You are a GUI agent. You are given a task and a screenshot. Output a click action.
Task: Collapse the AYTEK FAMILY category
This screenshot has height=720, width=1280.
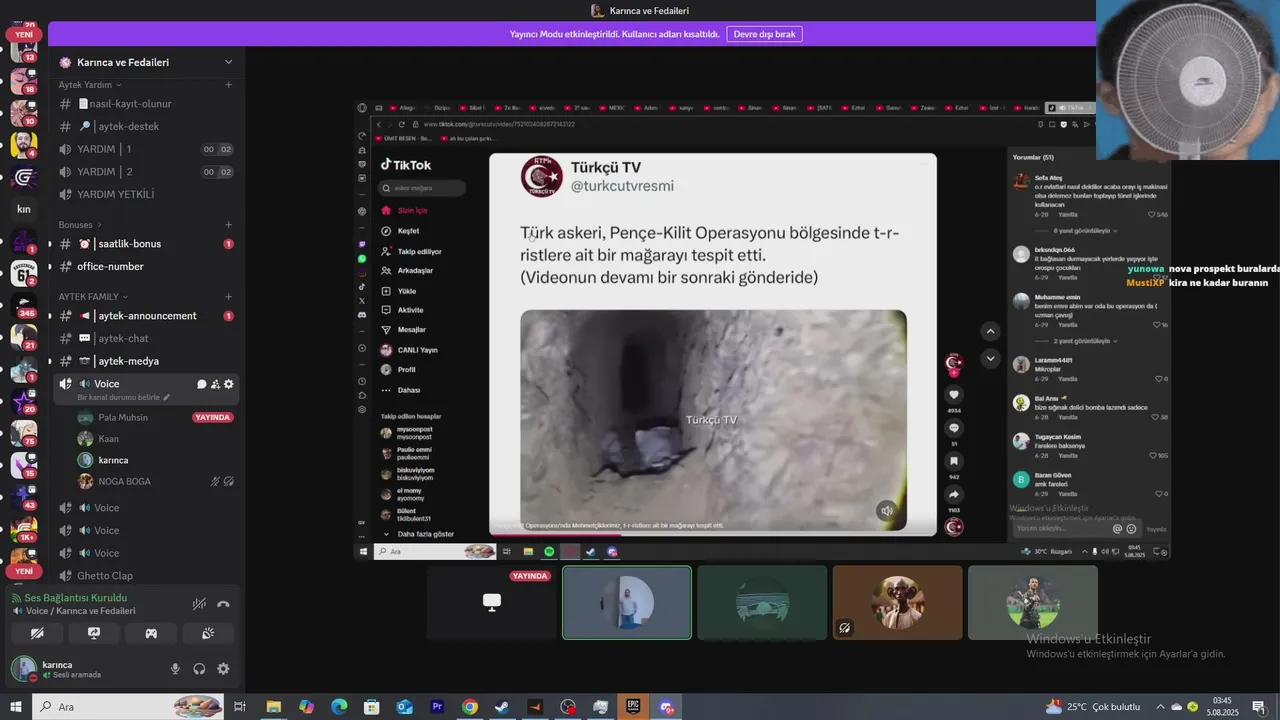[x=93, y=297]
